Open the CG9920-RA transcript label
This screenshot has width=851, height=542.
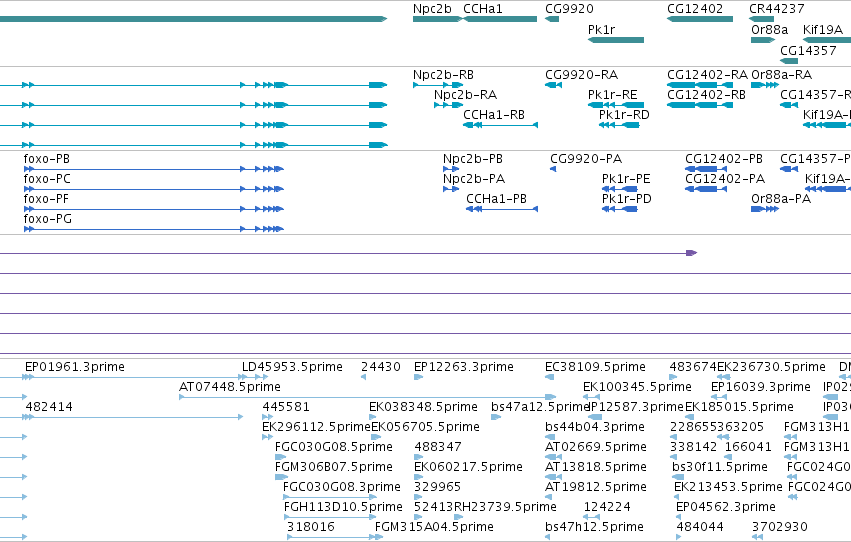pos(581,75)
